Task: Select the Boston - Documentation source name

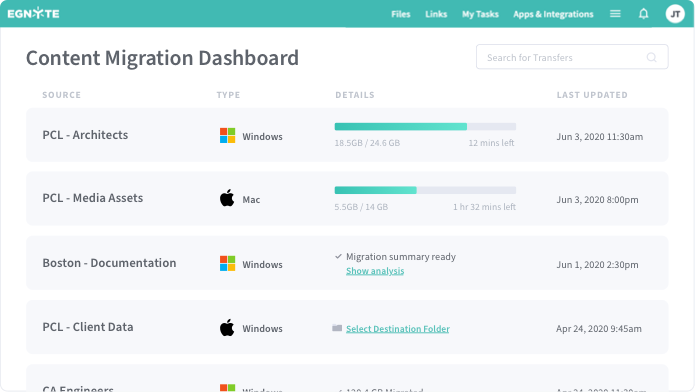Action: [x=109, y=263]
